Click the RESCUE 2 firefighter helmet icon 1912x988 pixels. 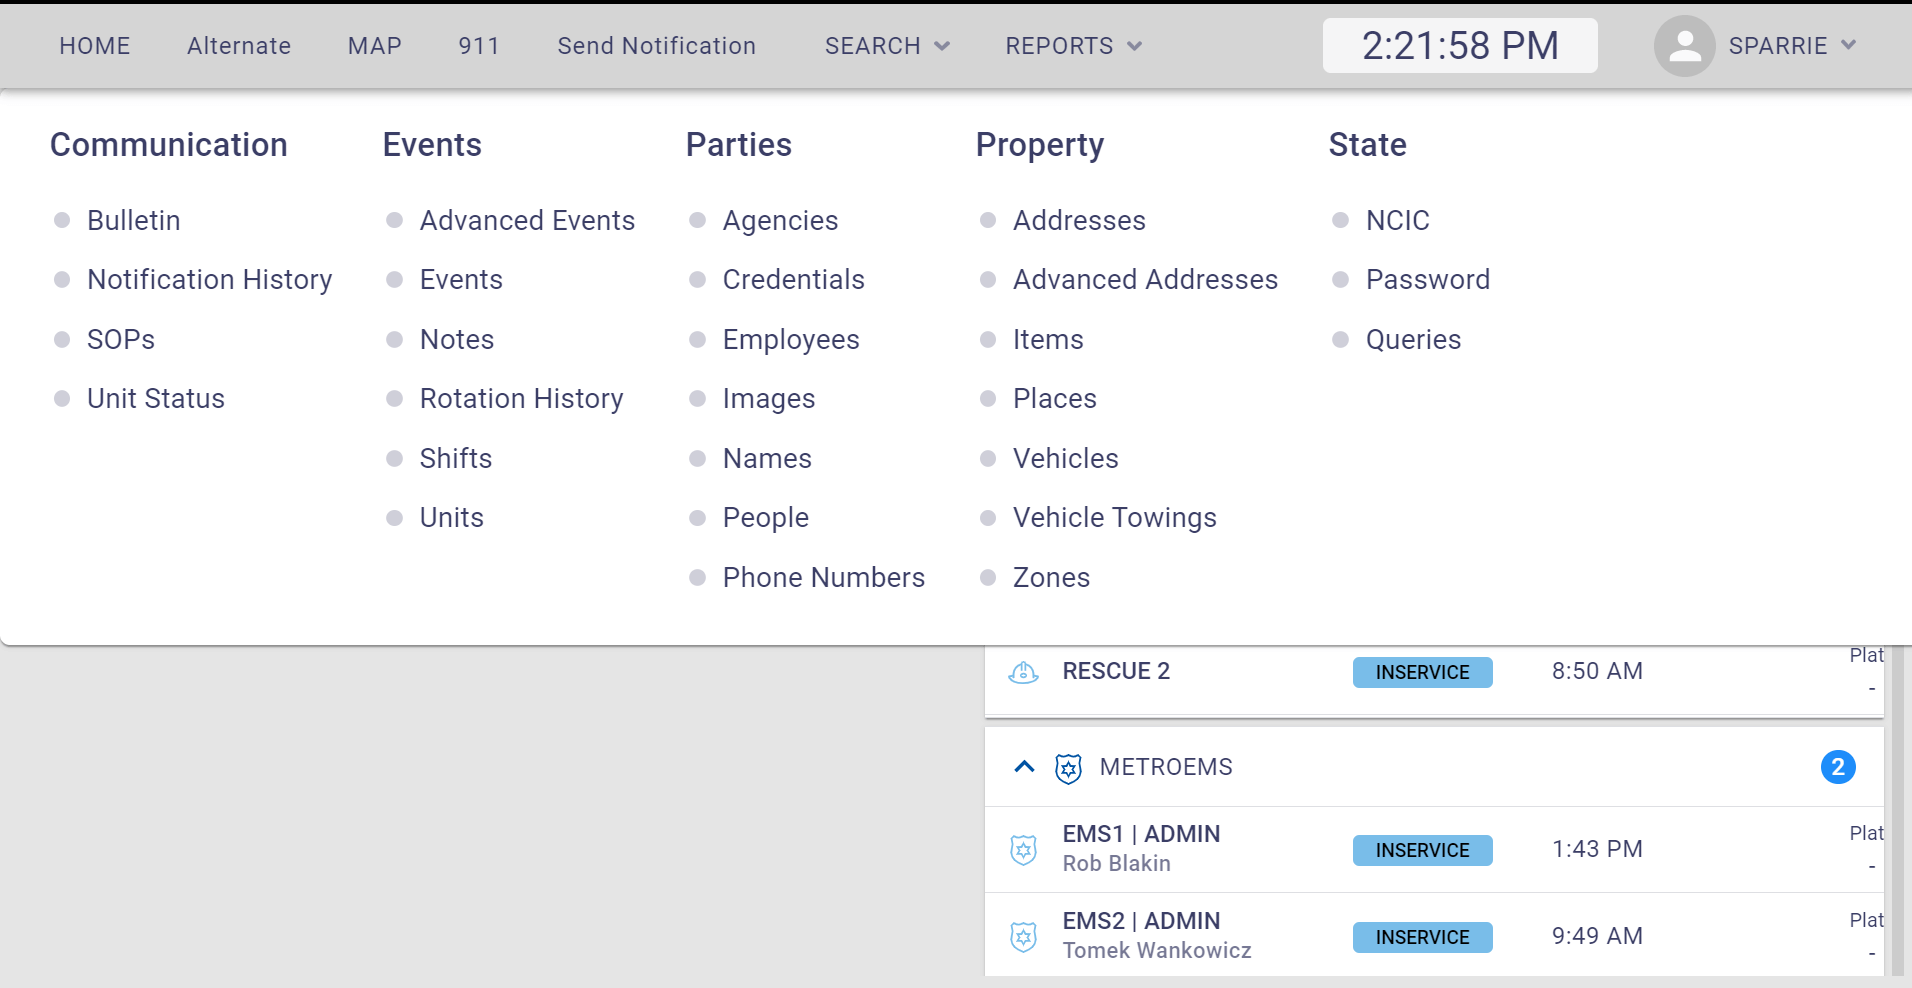point(1023,672)
